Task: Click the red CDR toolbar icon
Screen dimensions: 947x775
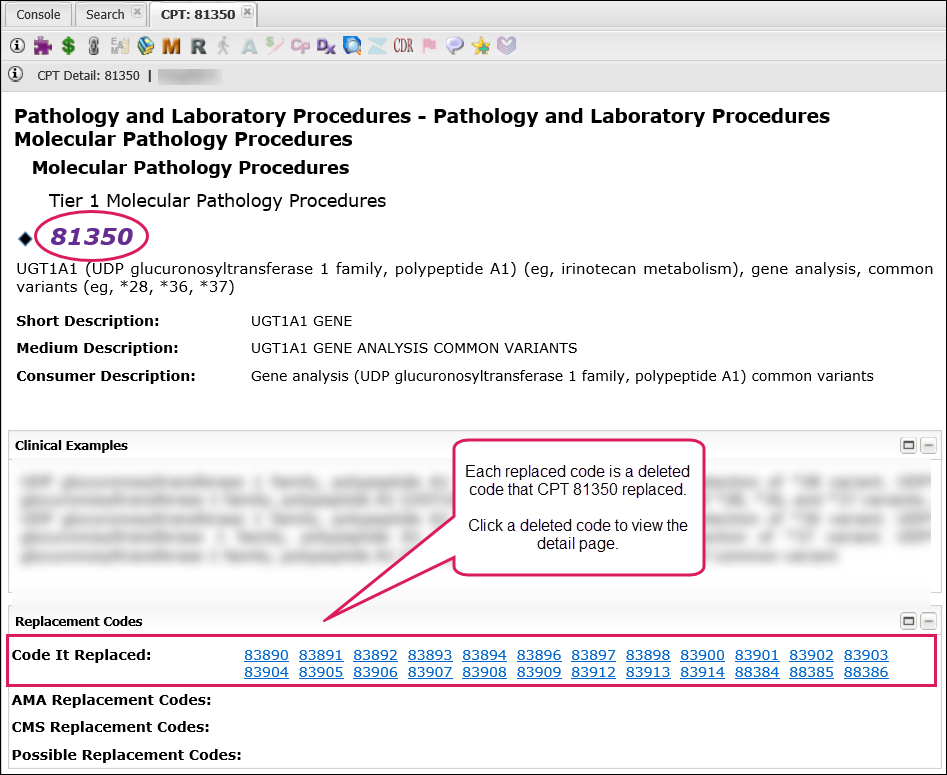Action: pos(403,45)
